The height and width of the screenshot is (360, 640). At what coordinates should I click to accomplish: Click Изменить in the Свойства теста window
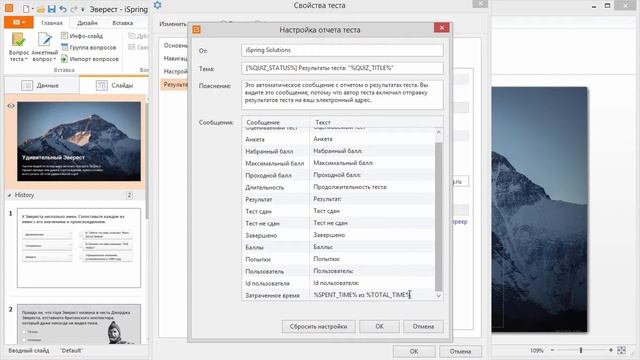[x=173, y=24]
